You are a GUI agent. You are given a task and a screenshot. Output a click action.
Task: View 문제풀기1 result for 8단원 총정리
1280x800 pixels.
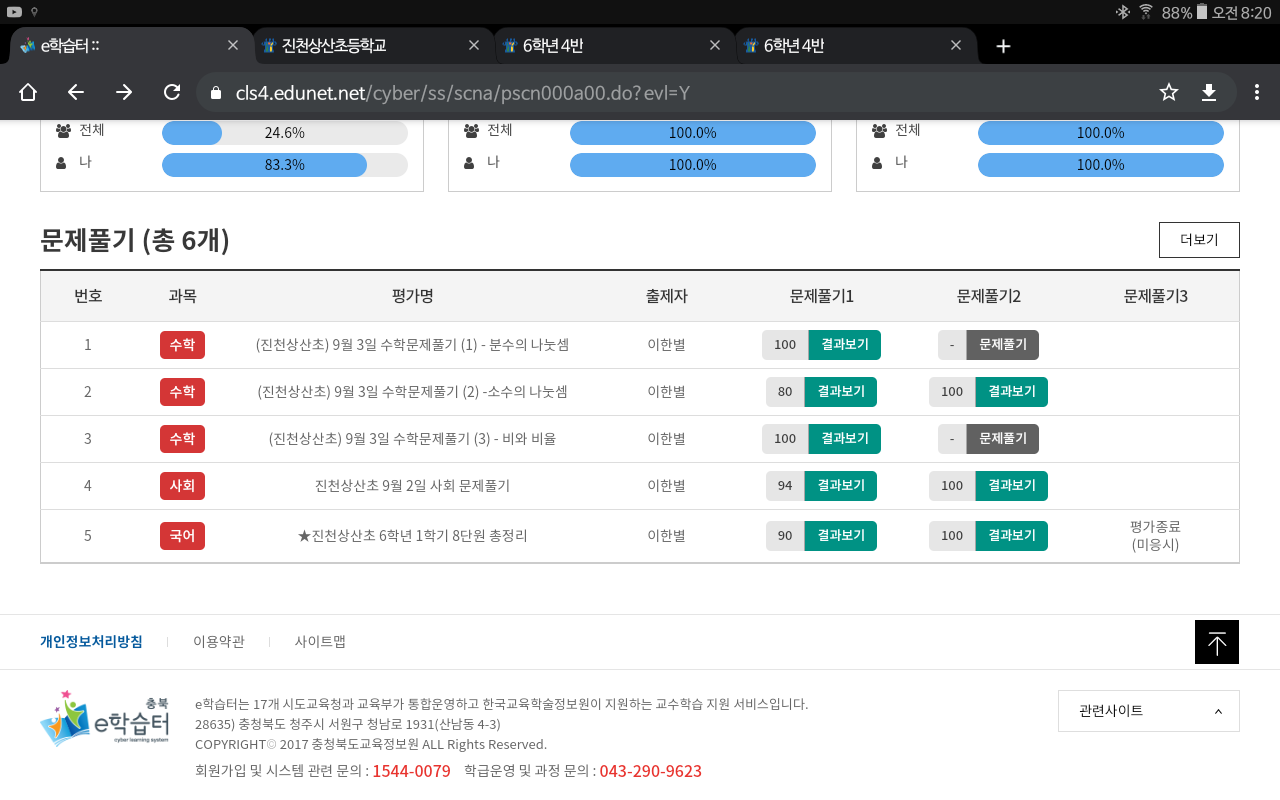click(841, 536)
